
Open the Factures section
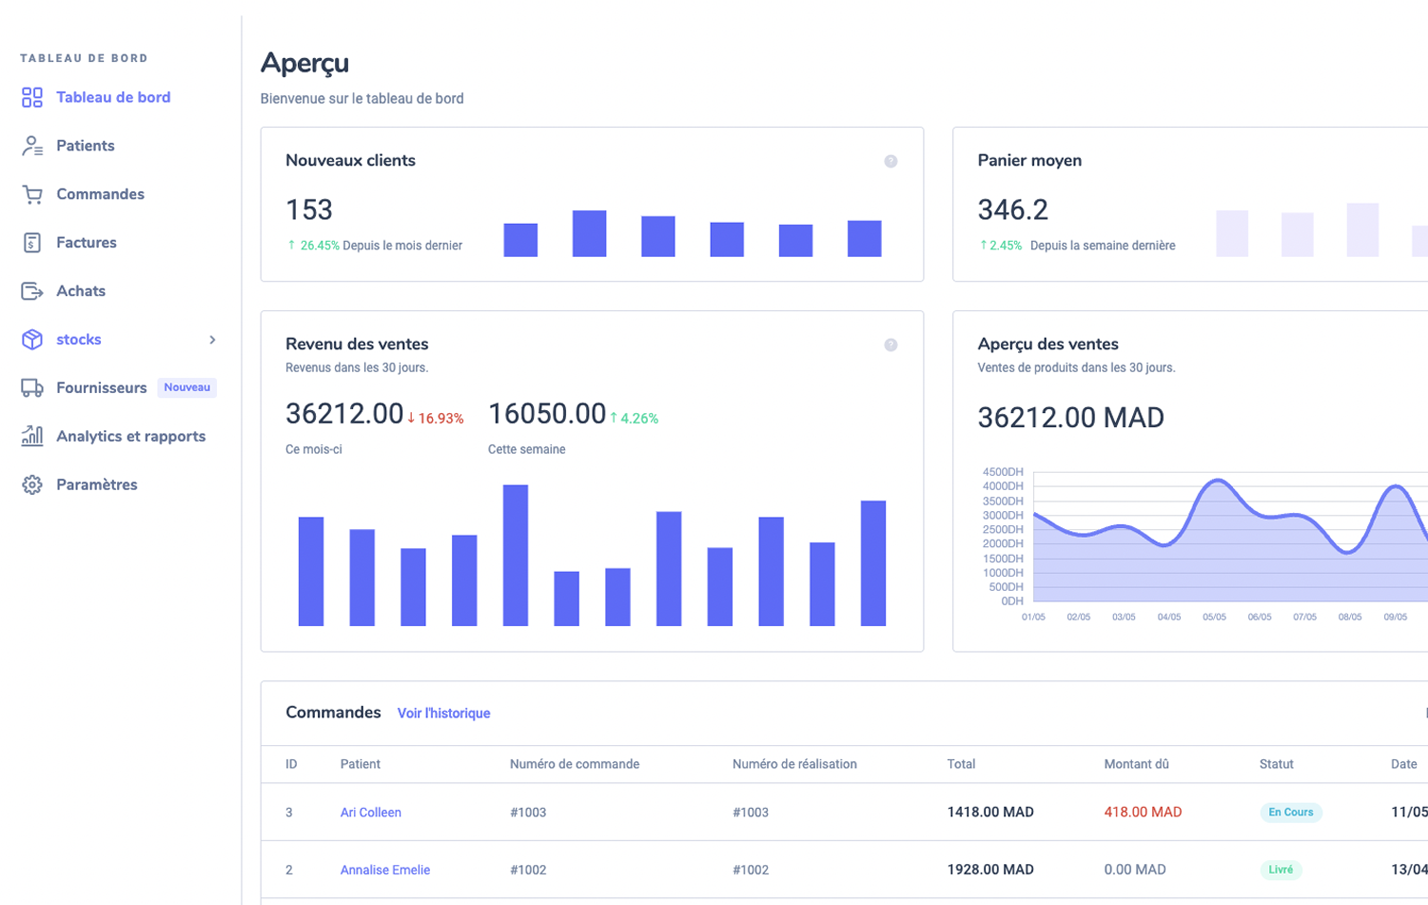86,243
